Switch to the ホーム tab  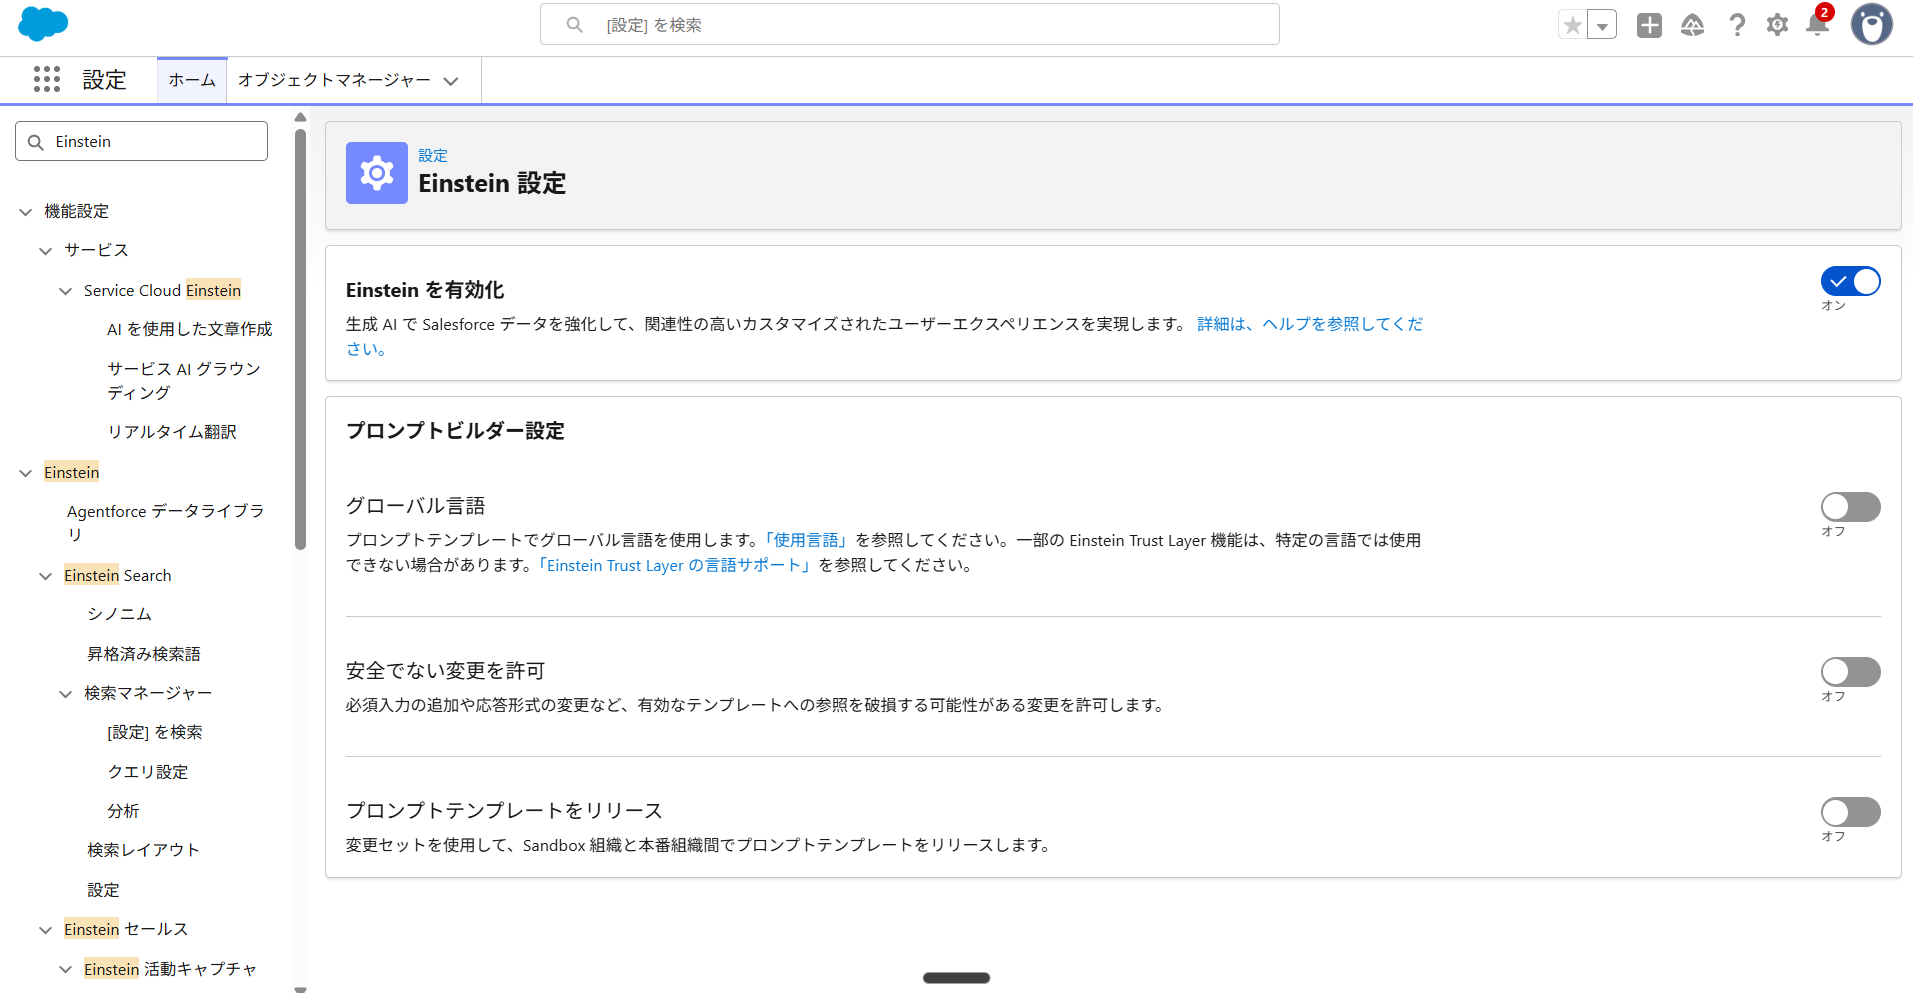coord(191,79)
